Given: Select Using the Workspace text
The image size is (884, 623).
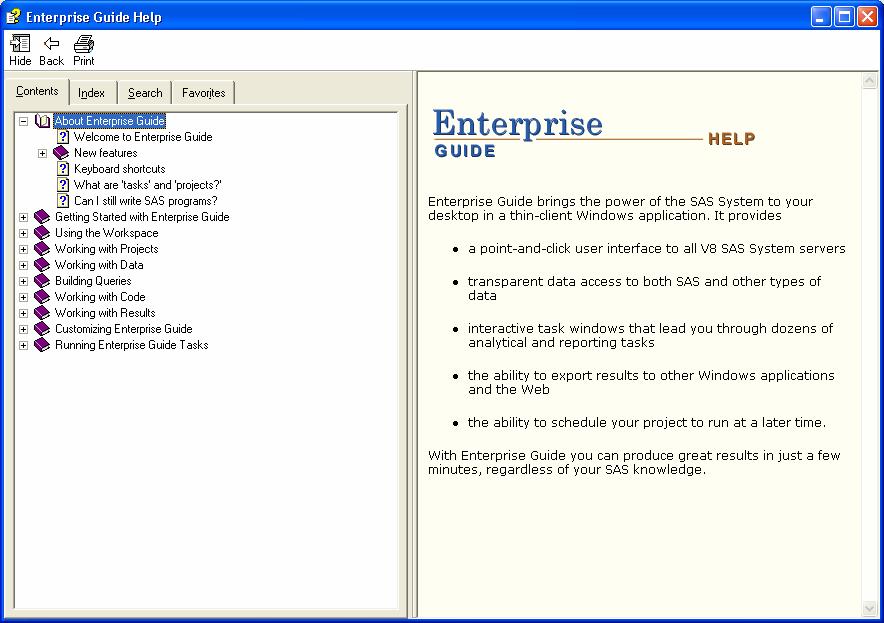Looking at the screenshot, I should pos(107,233).
